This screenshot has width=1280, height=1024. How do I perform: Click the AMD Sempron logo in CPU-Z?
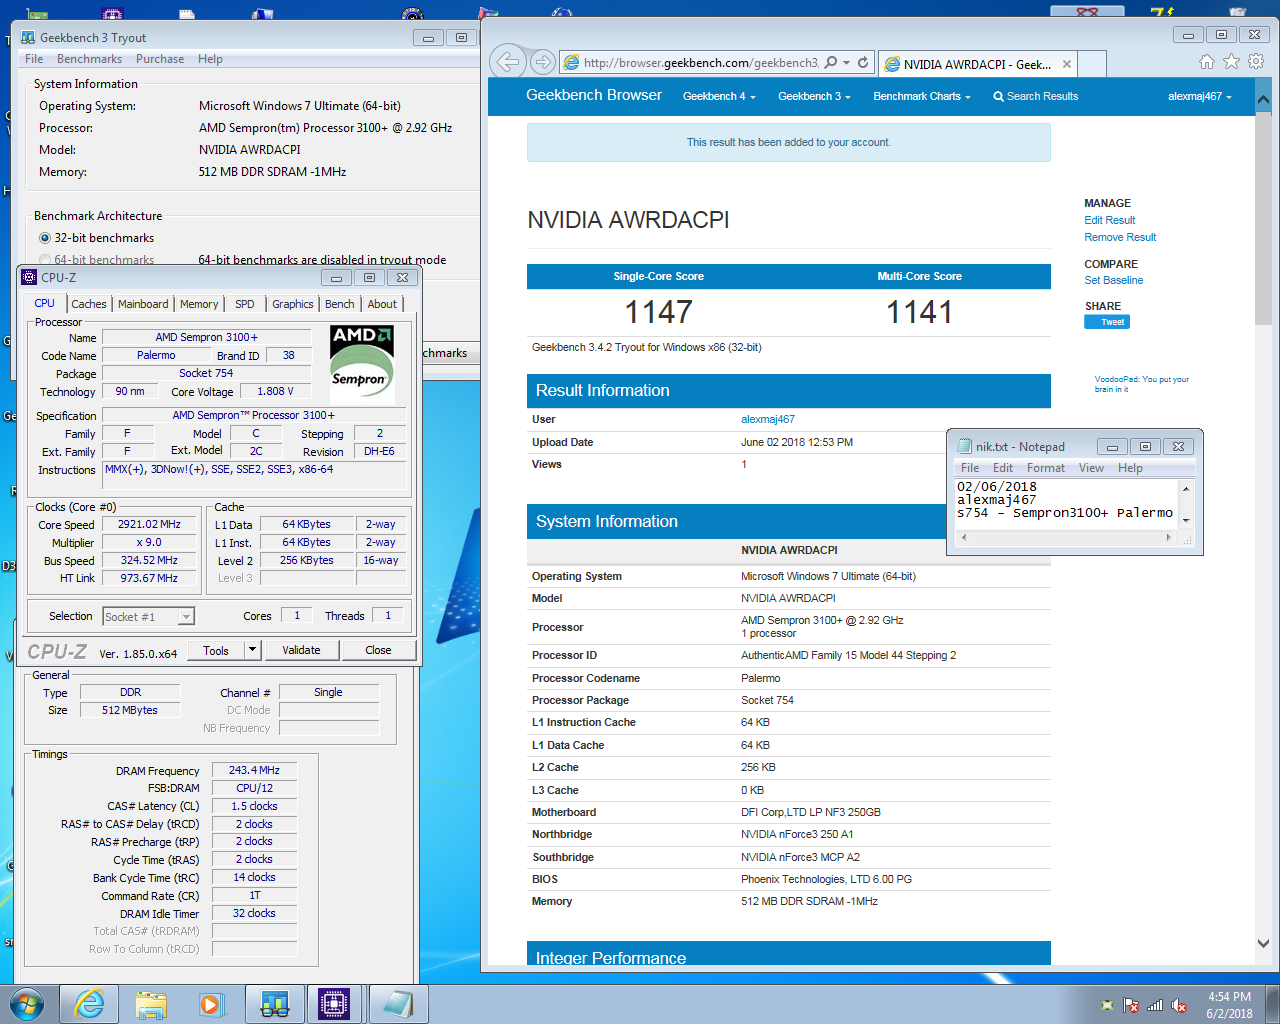[362, 364]
